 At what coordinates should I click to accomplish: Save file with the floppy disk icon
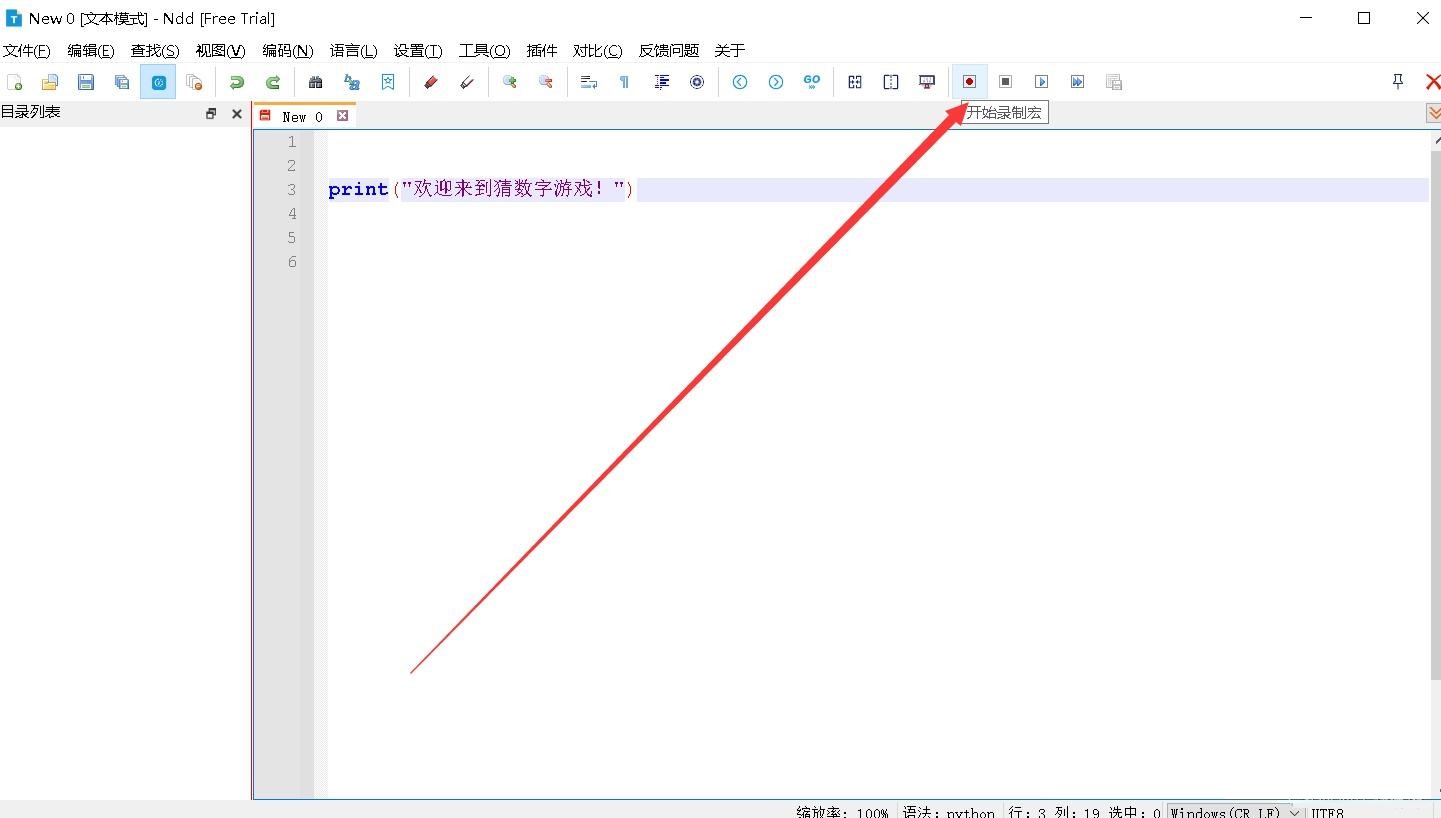pos(86,82)
